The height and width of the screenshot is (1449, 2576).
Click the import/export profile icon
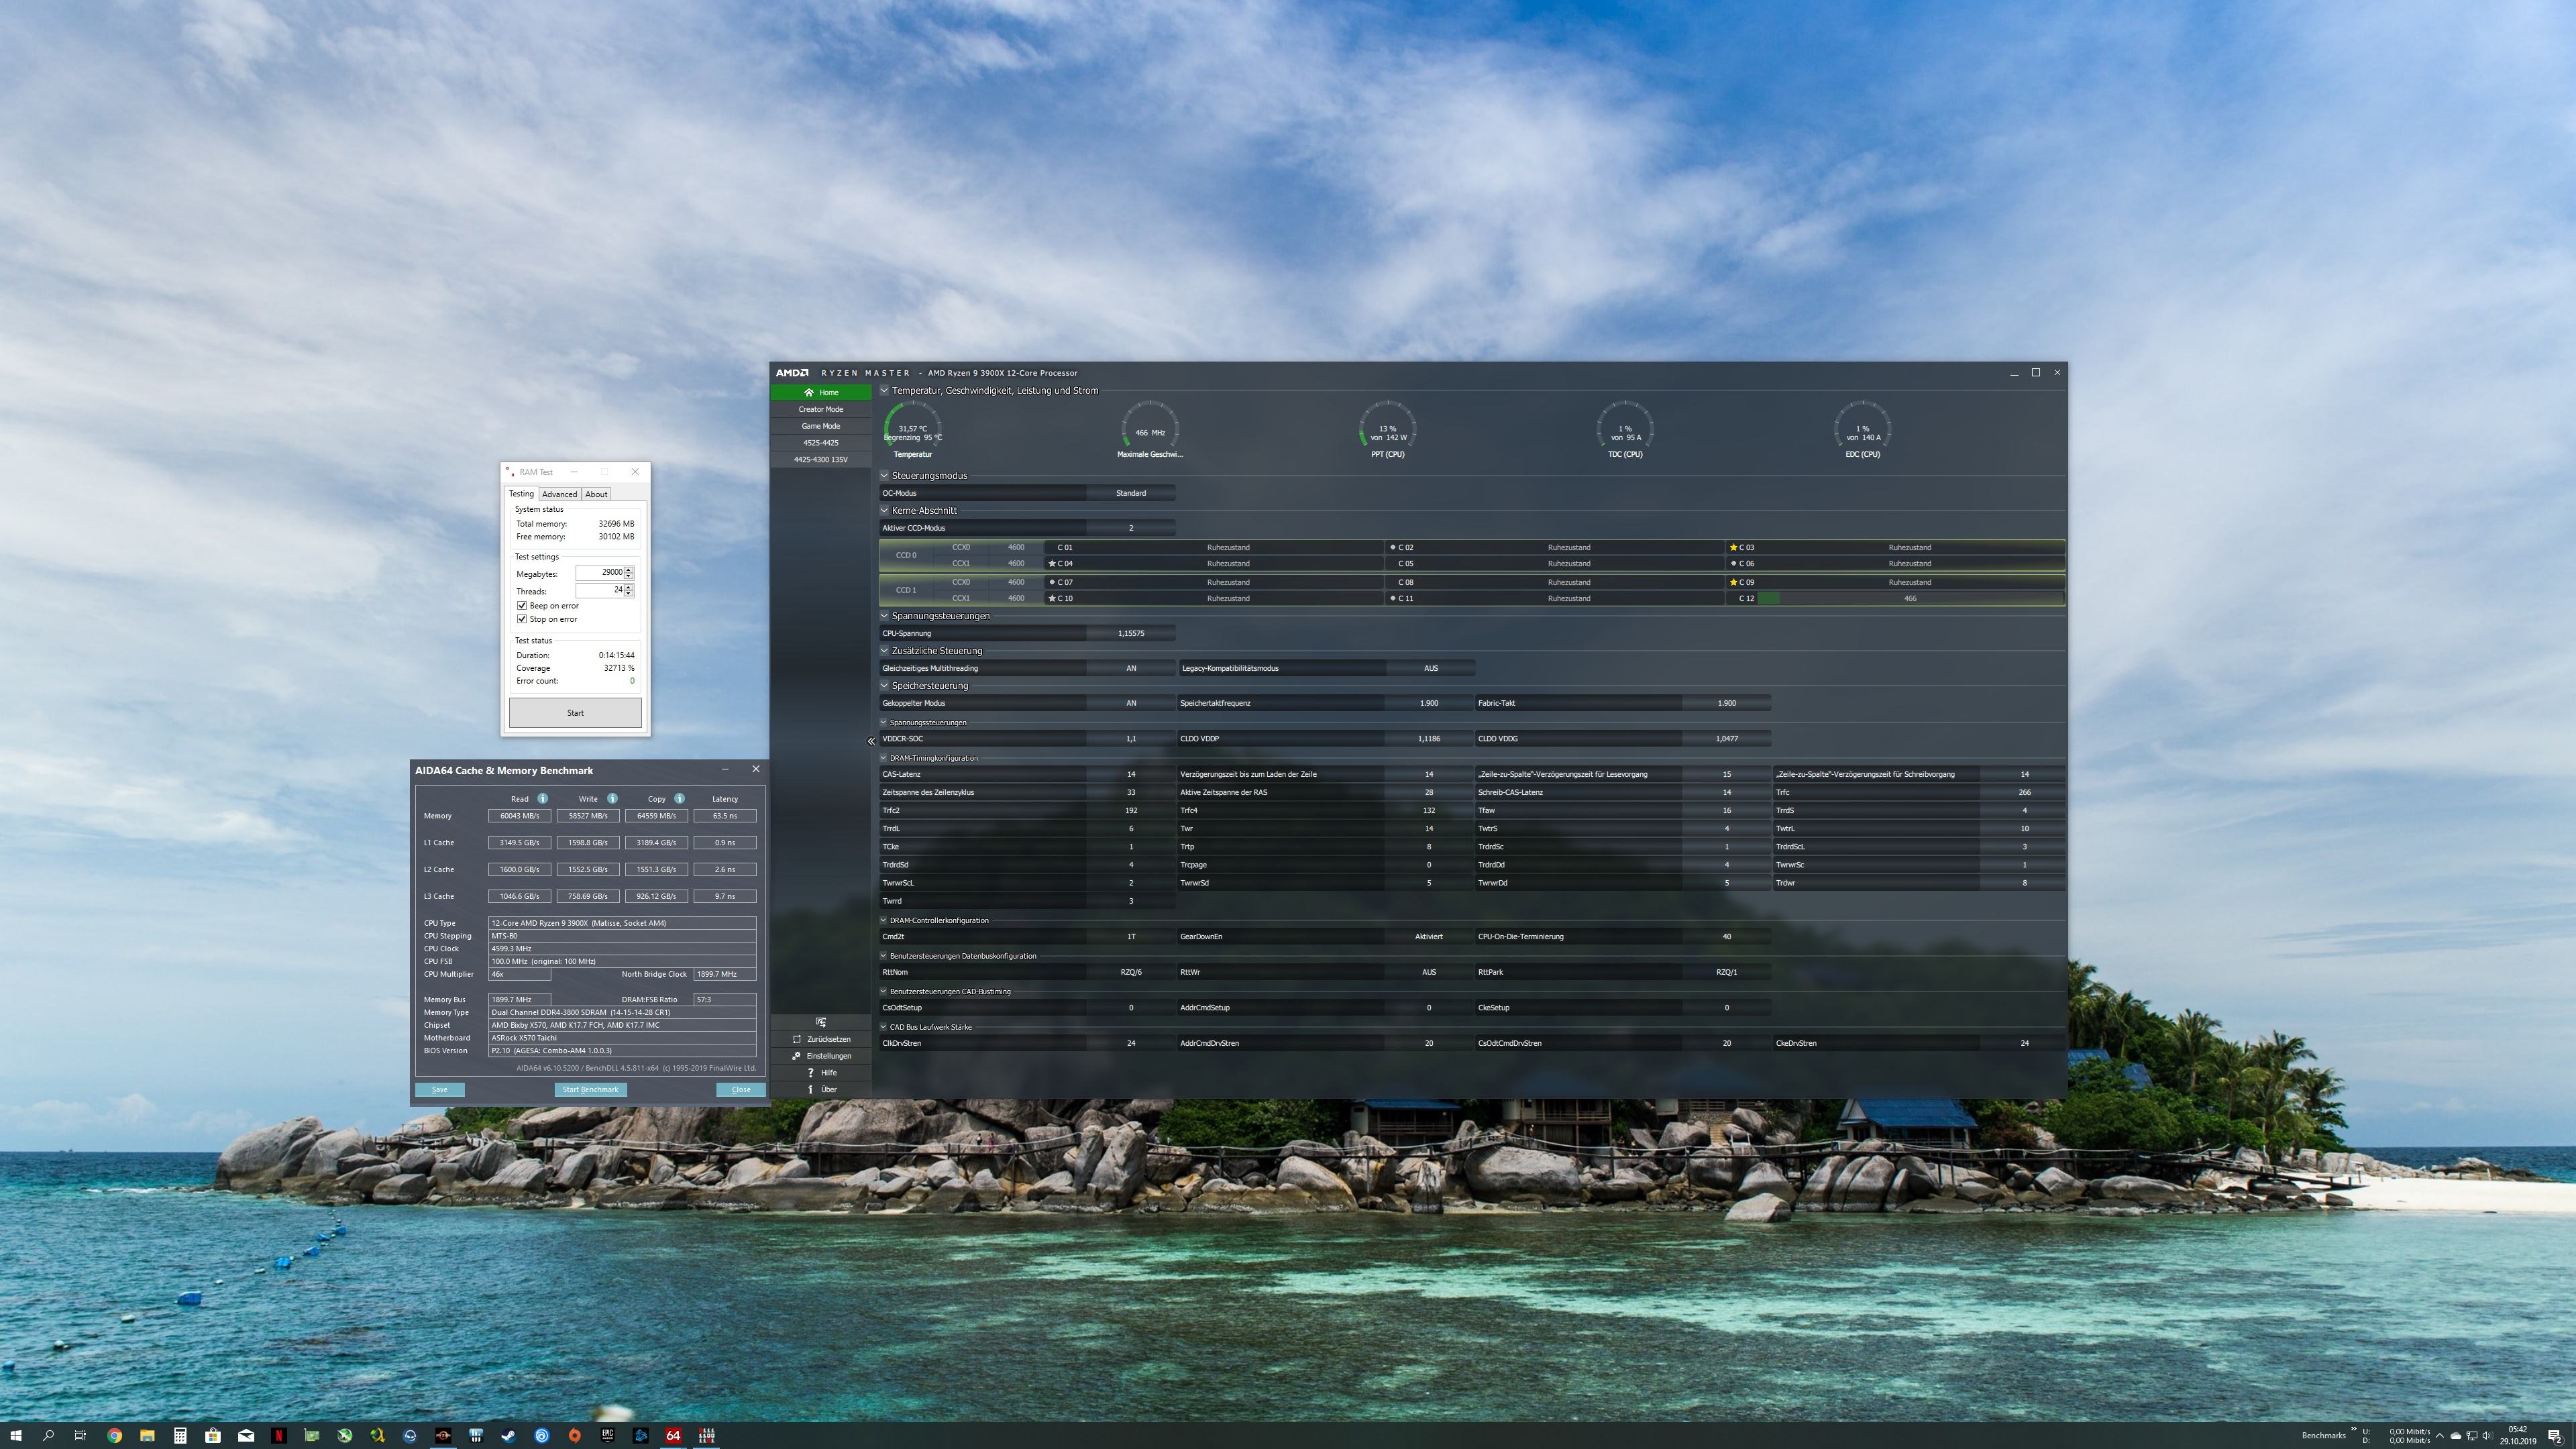[x=821, y=1022]
